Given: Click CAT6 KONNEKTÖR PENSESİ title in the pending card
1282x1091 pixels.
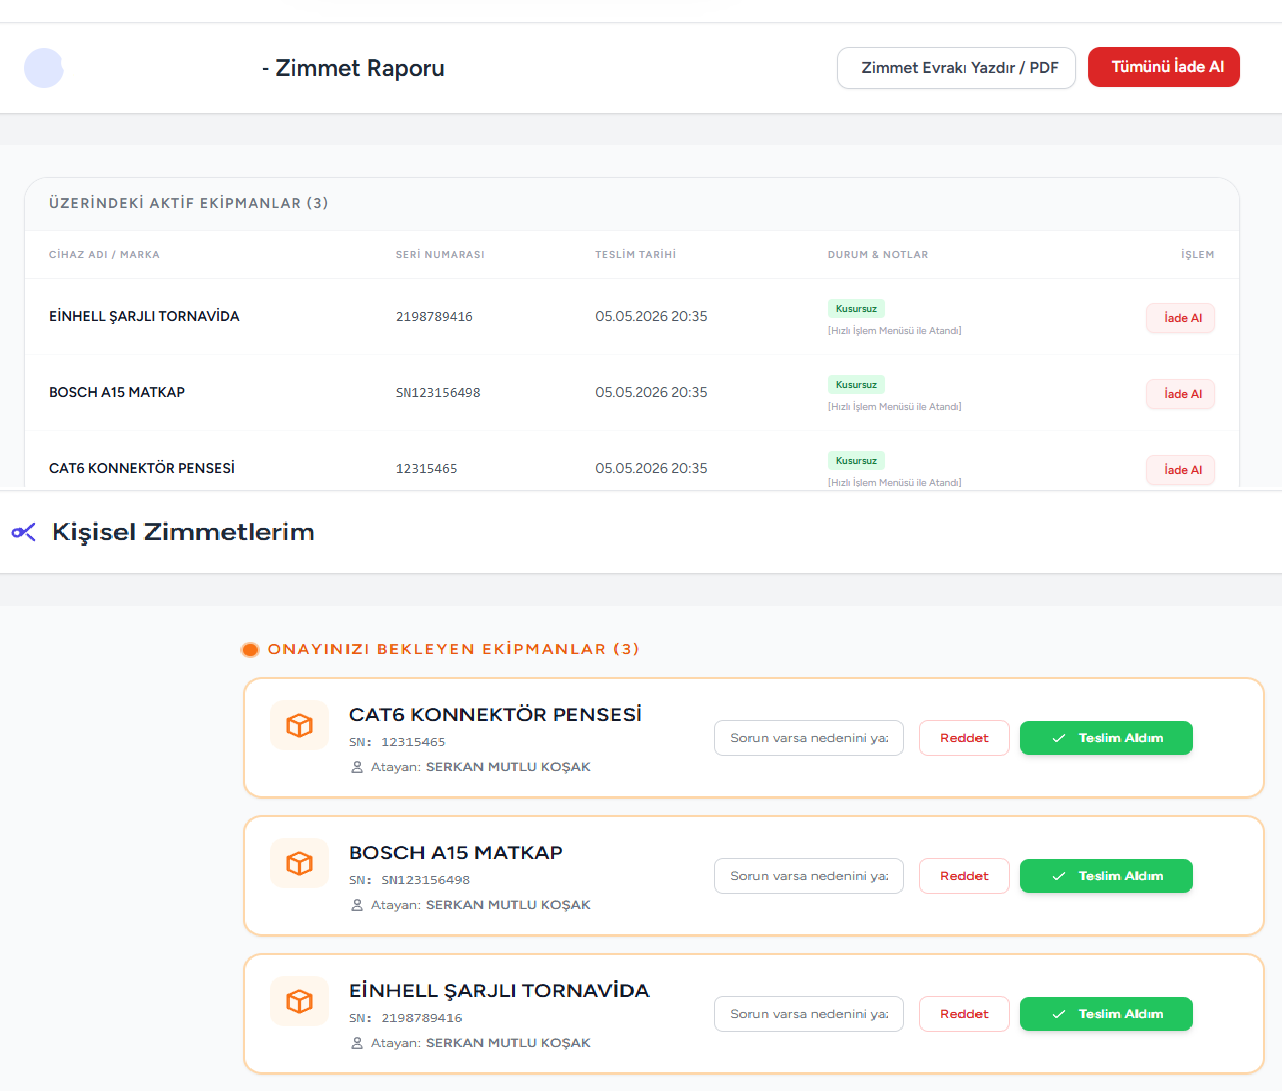Looking at the screenshot, I should click(x=495, y=715).
